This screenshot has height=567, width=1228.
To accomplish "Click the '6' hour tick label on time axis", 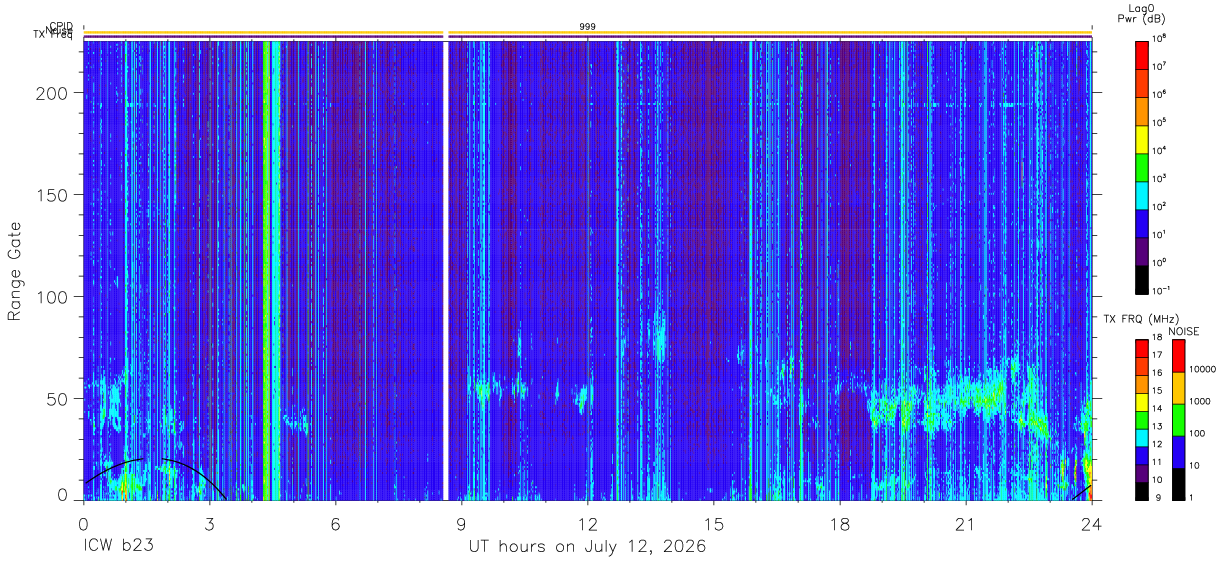I will [x=335, y=524].
